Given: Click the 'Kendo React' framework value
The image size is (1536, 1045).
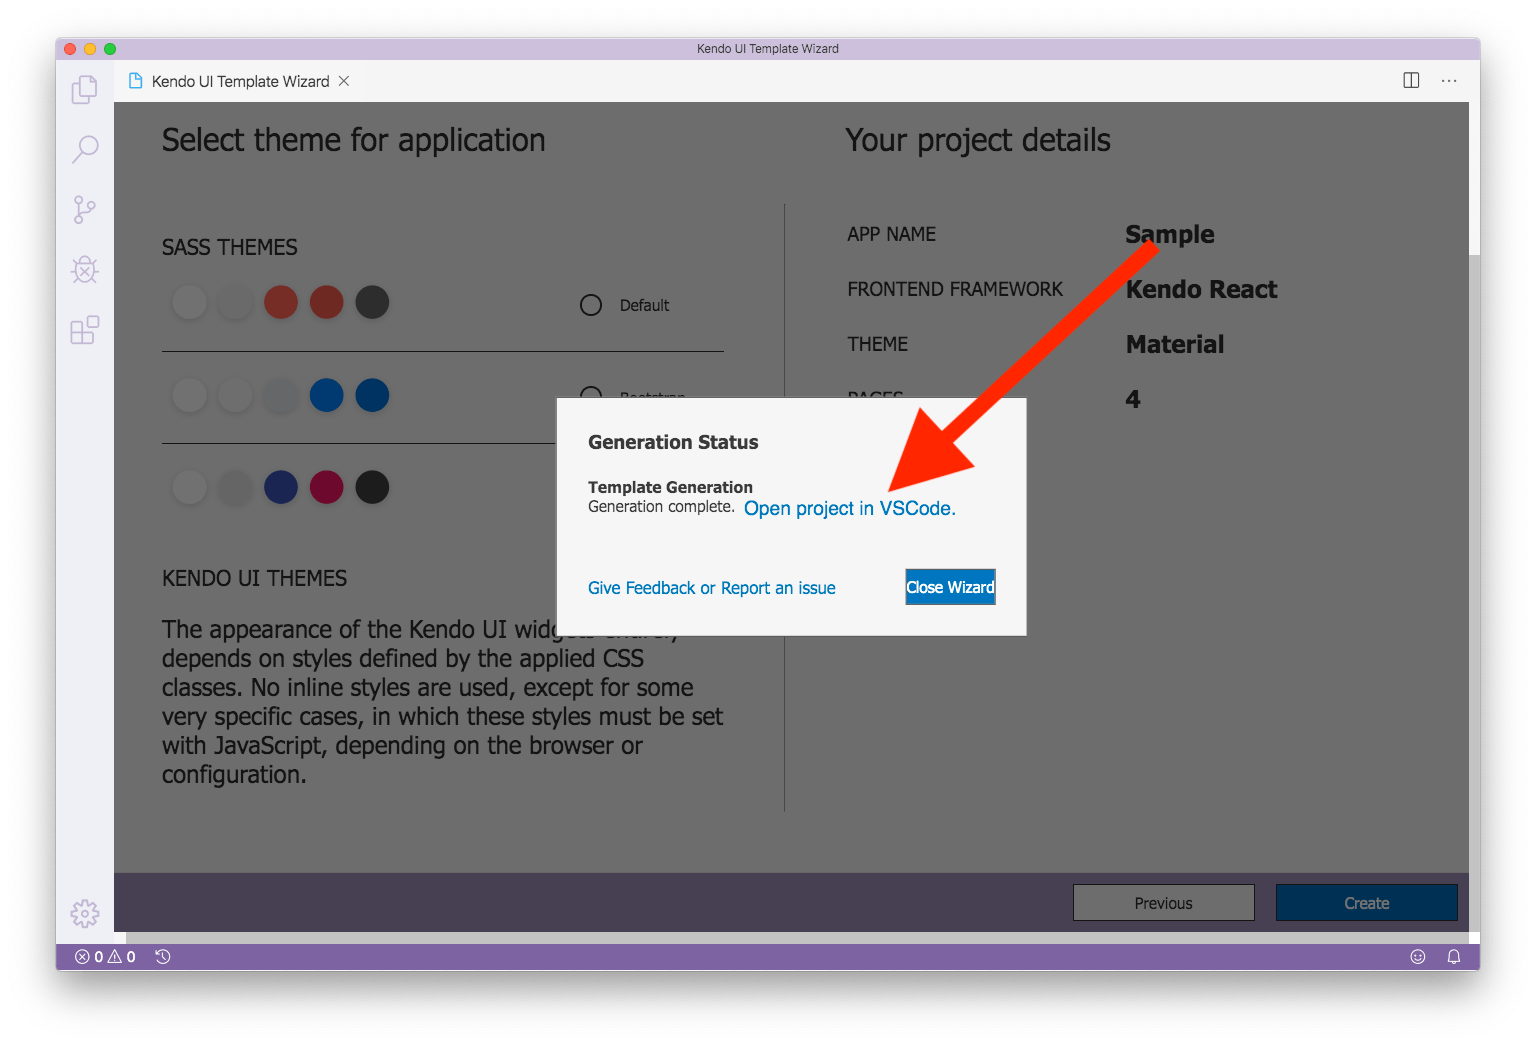Looking at the screenshot, I should (x=1201, y=289).
